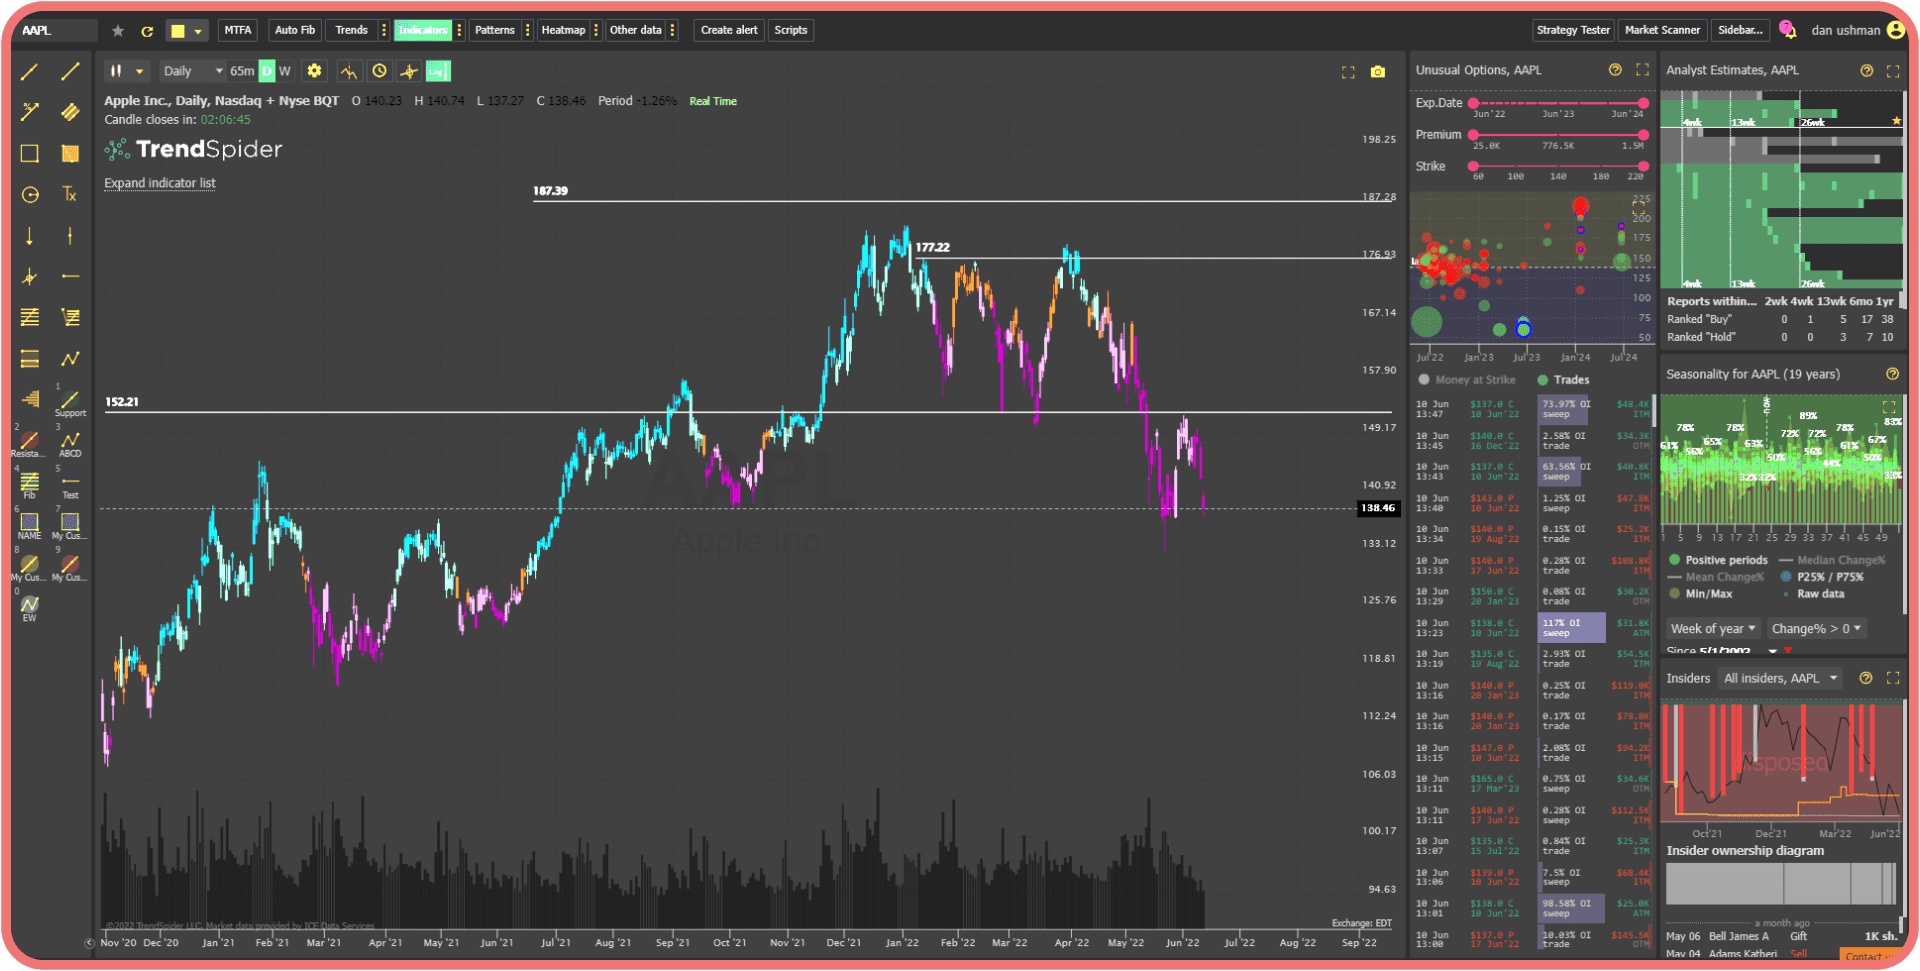The image size is (1920, 971).
Task: Open the Sidebar menu
Action: 1740,30
